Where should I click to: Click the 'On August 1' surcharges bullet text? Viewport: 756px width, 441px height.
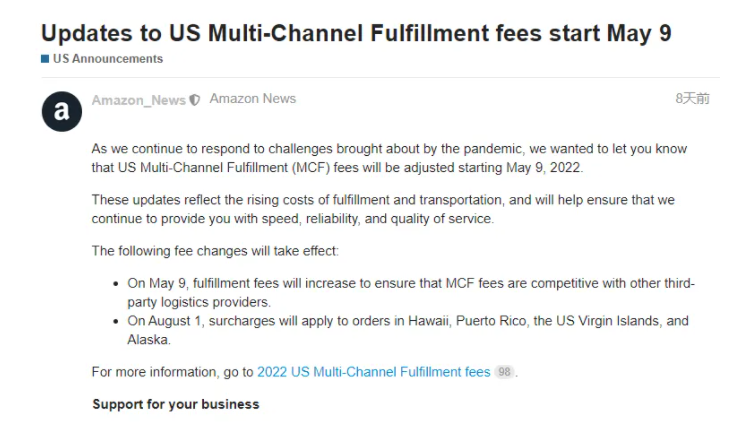coord(408,330)
